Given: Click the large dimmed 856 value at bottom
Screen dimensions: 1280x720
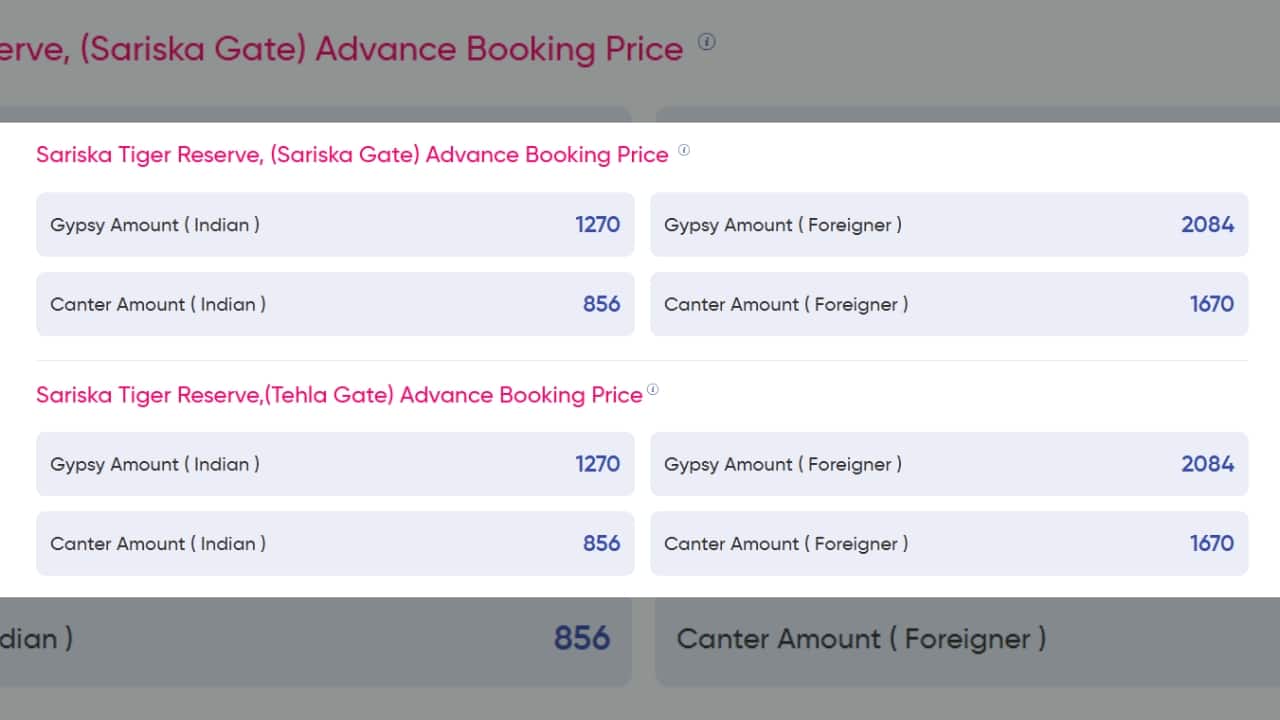Looking at the screenshot, I should coord(581,638).
